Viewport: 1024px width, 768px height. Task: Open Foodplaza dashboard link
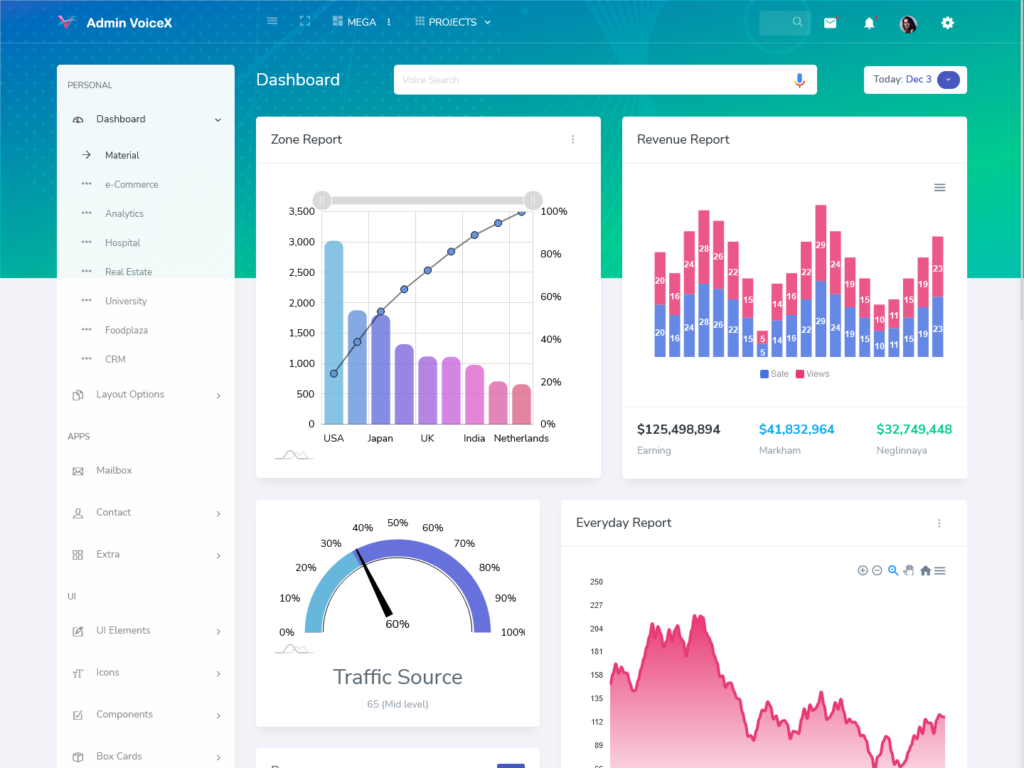tap(126, 330)
